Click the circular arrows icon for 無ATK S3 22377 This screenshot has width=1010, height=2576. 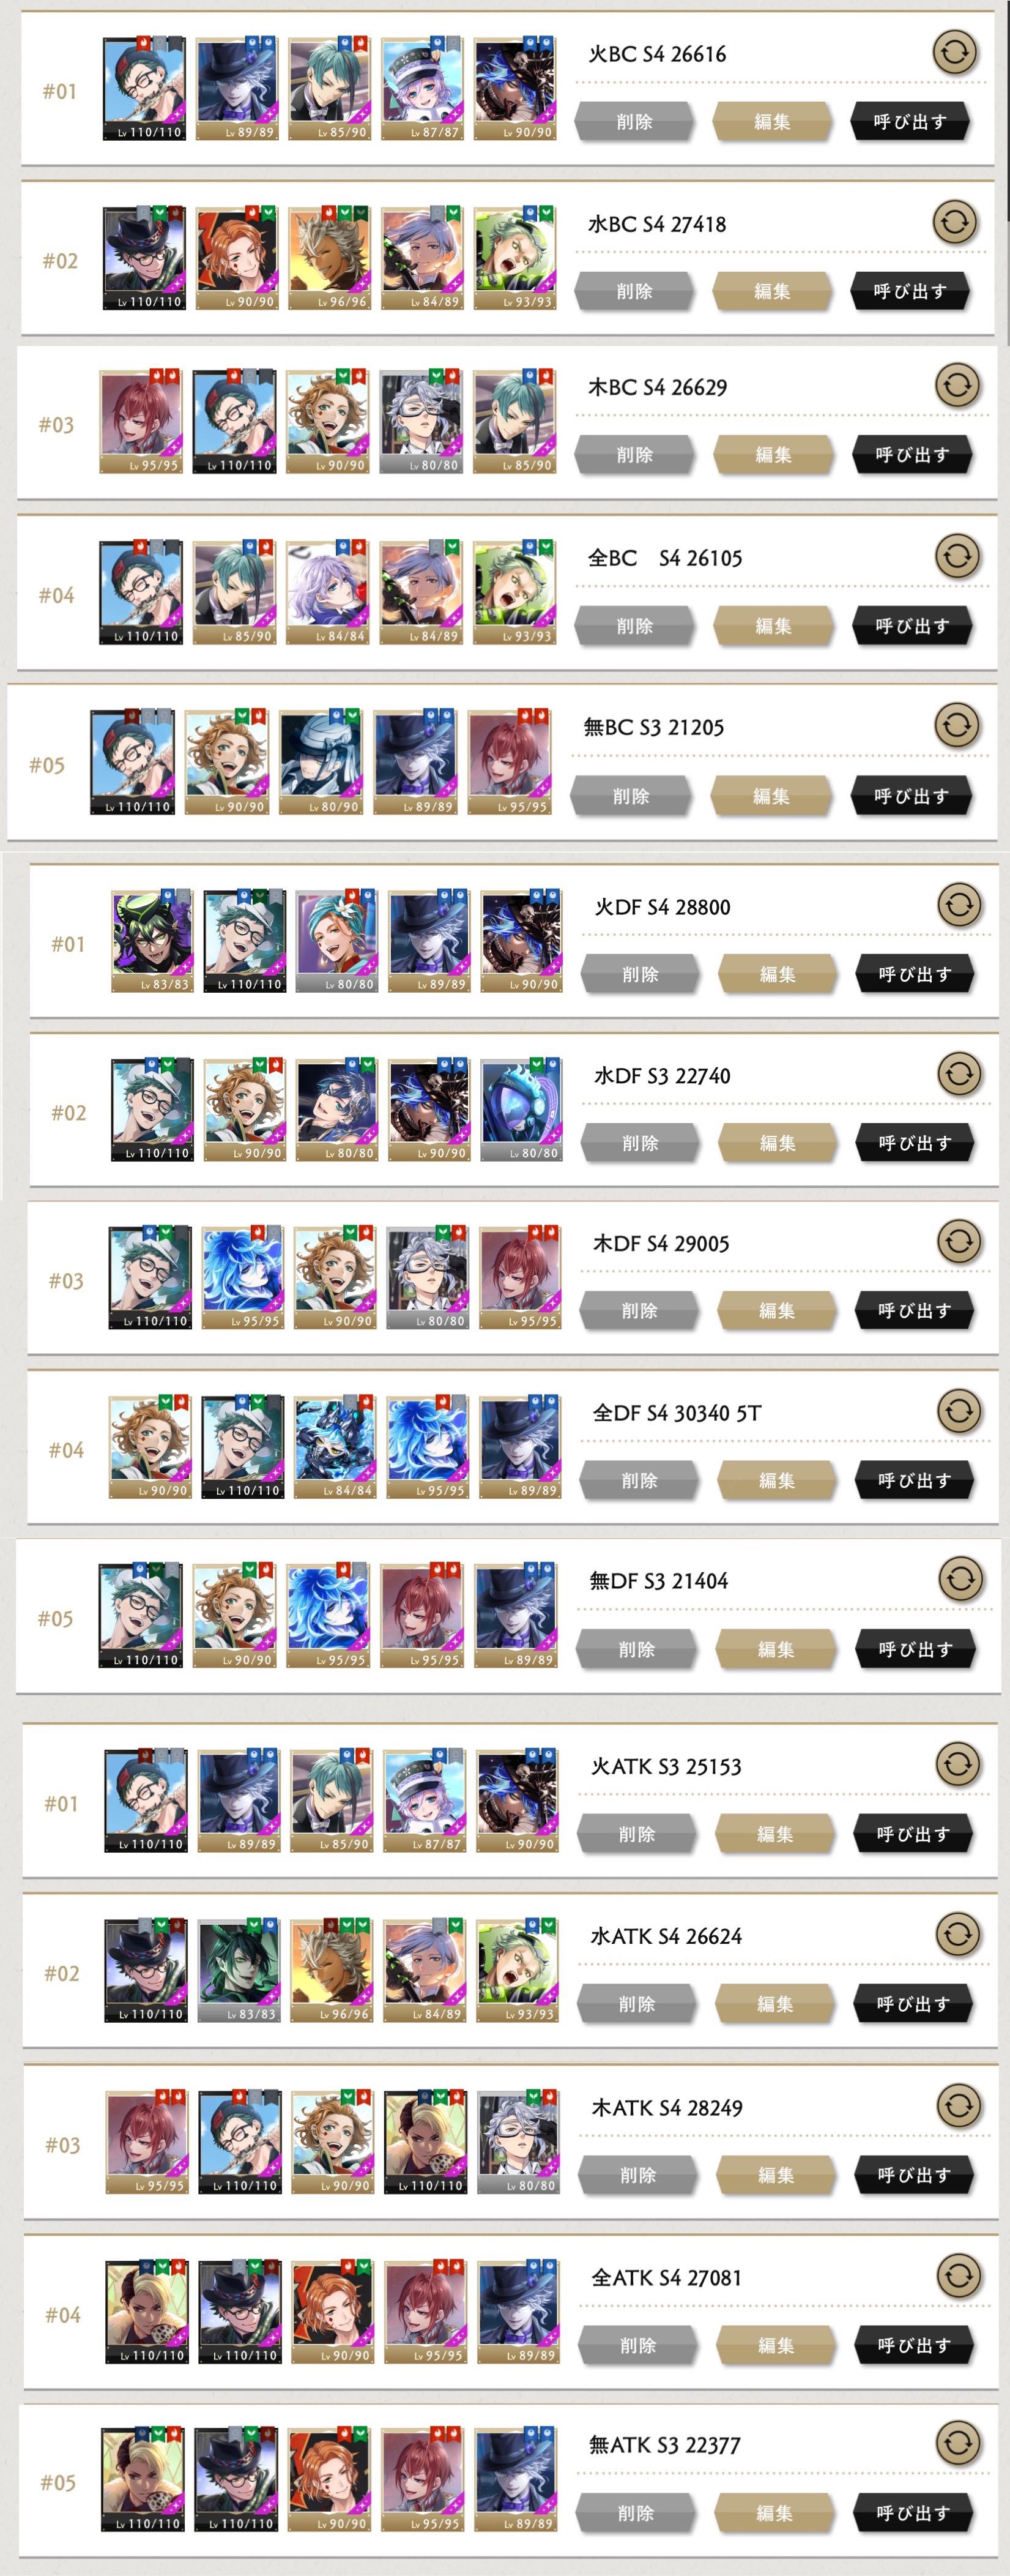click(x=958, y=2443)
